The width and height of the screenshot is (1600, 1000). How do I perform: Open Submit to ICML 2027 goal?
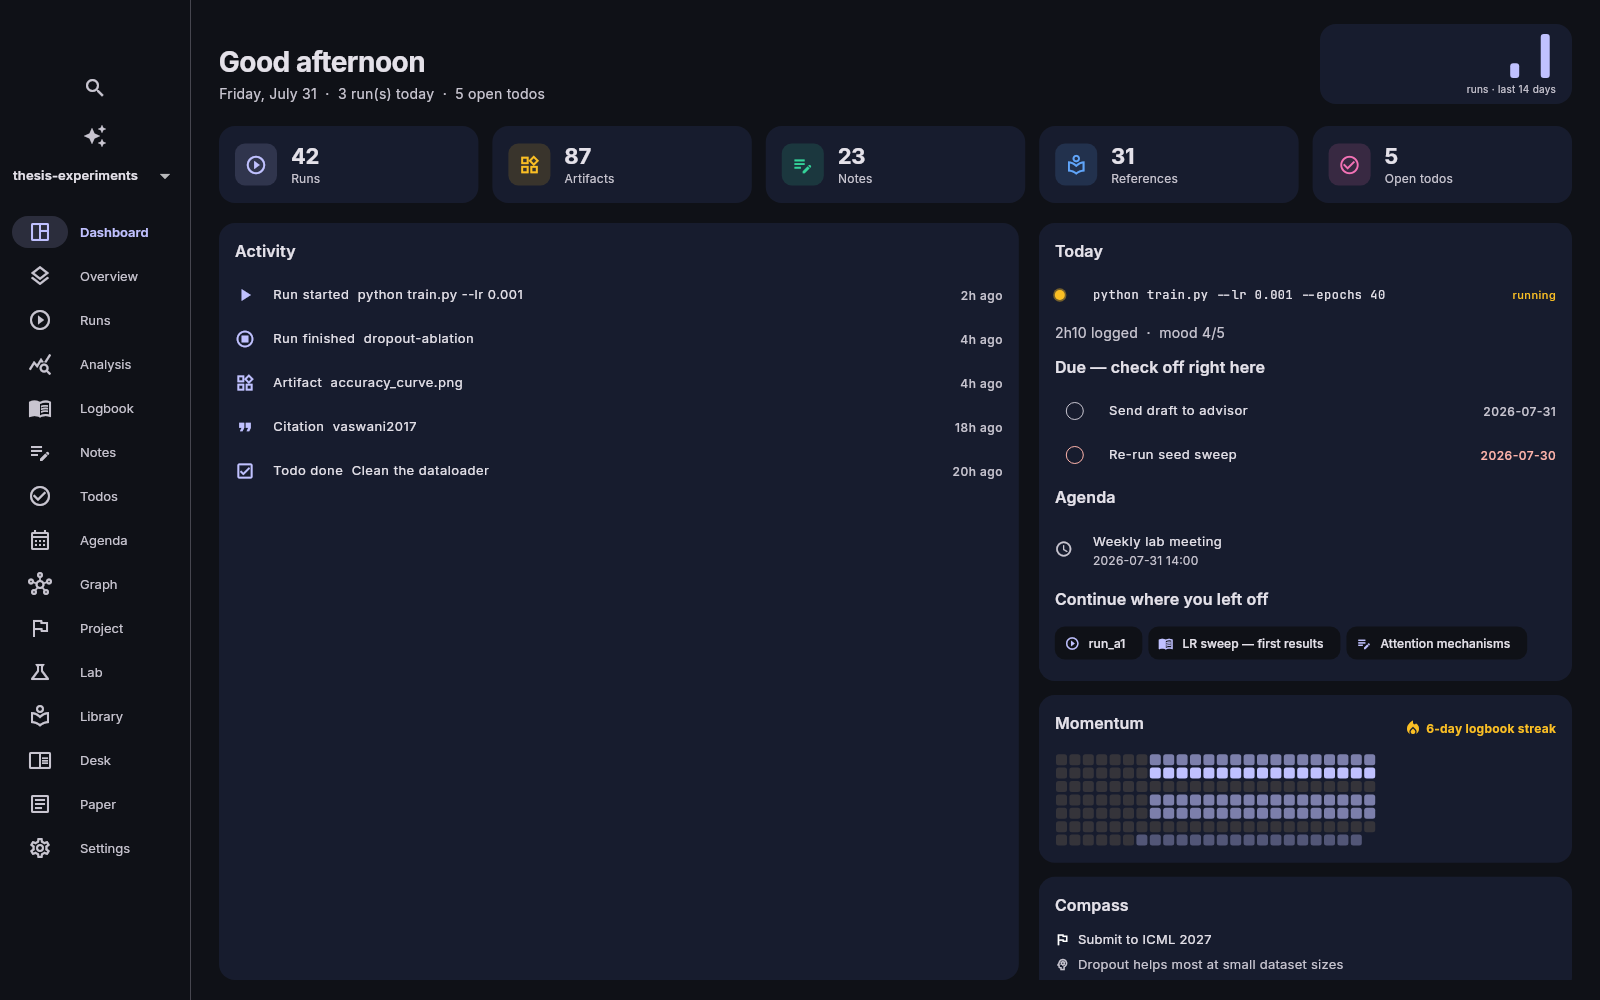[1144, 940]
